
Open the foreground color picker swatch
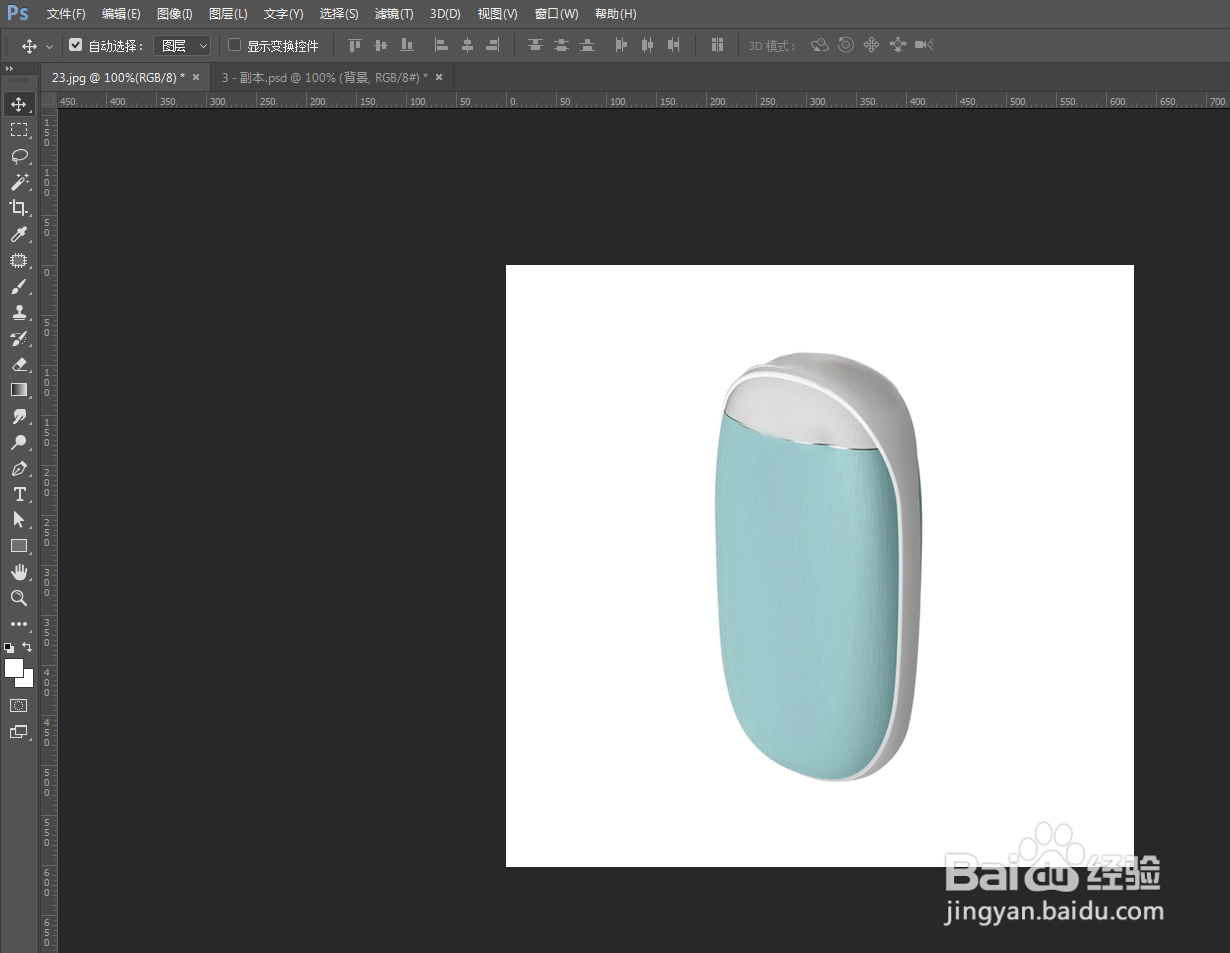[12, 666]
